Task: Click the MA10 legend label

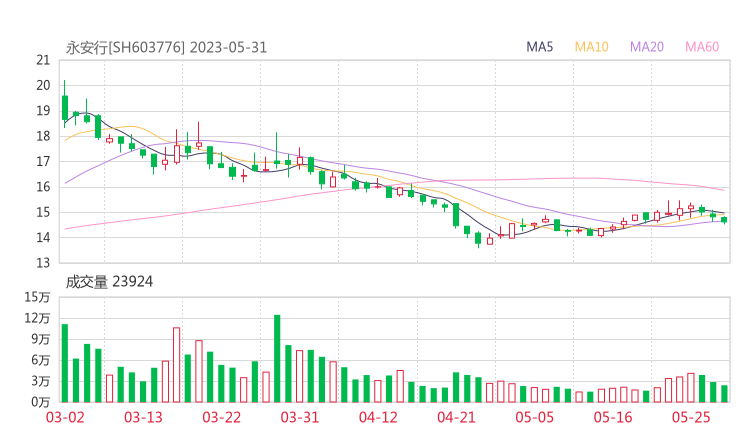Action: (x=591, y=47)
